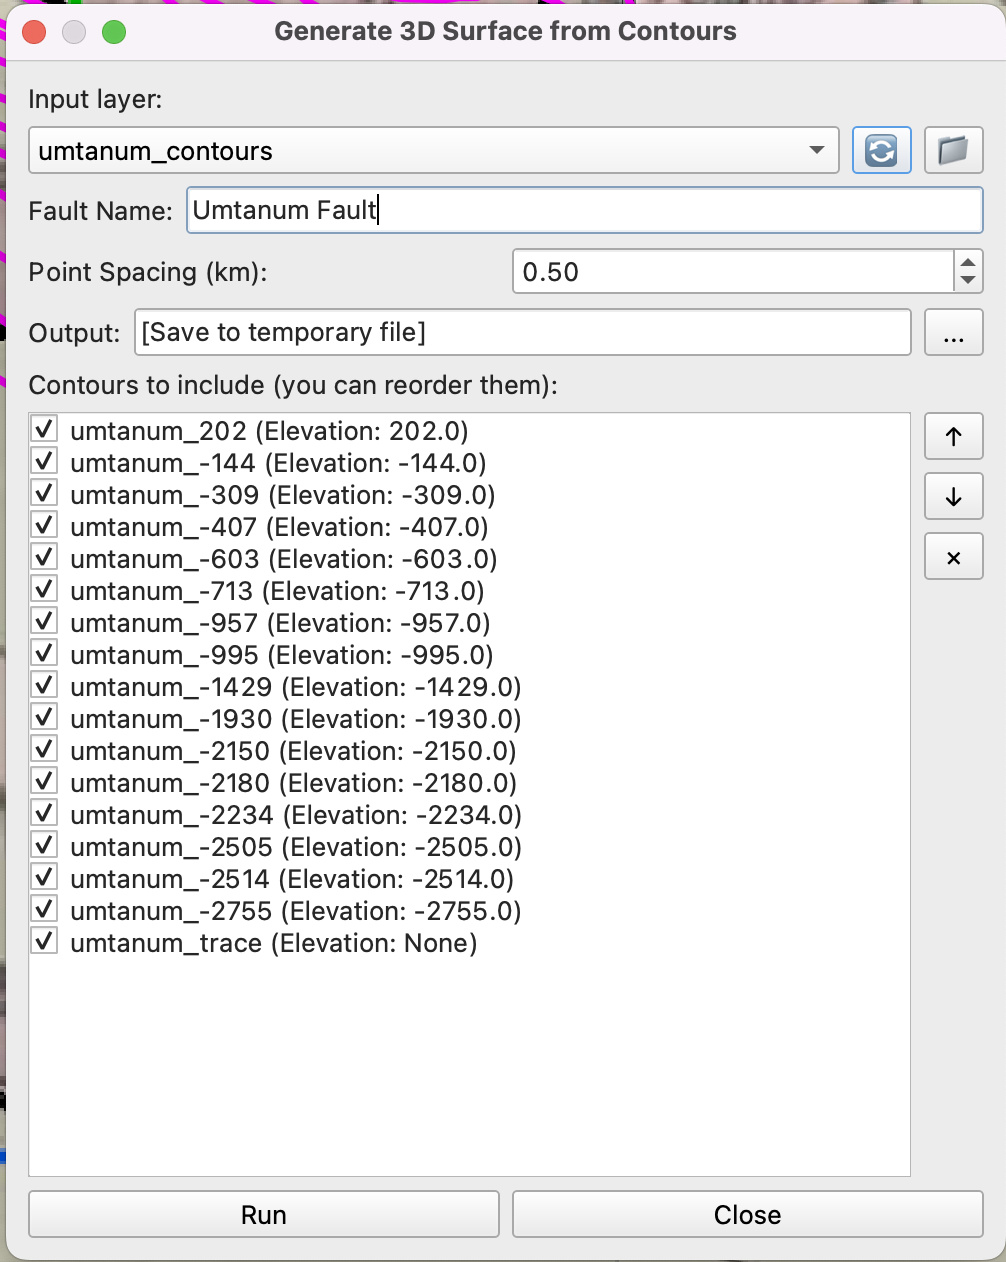
Task: Click the refresh layers icon button
Action: [x=881, y=151]
